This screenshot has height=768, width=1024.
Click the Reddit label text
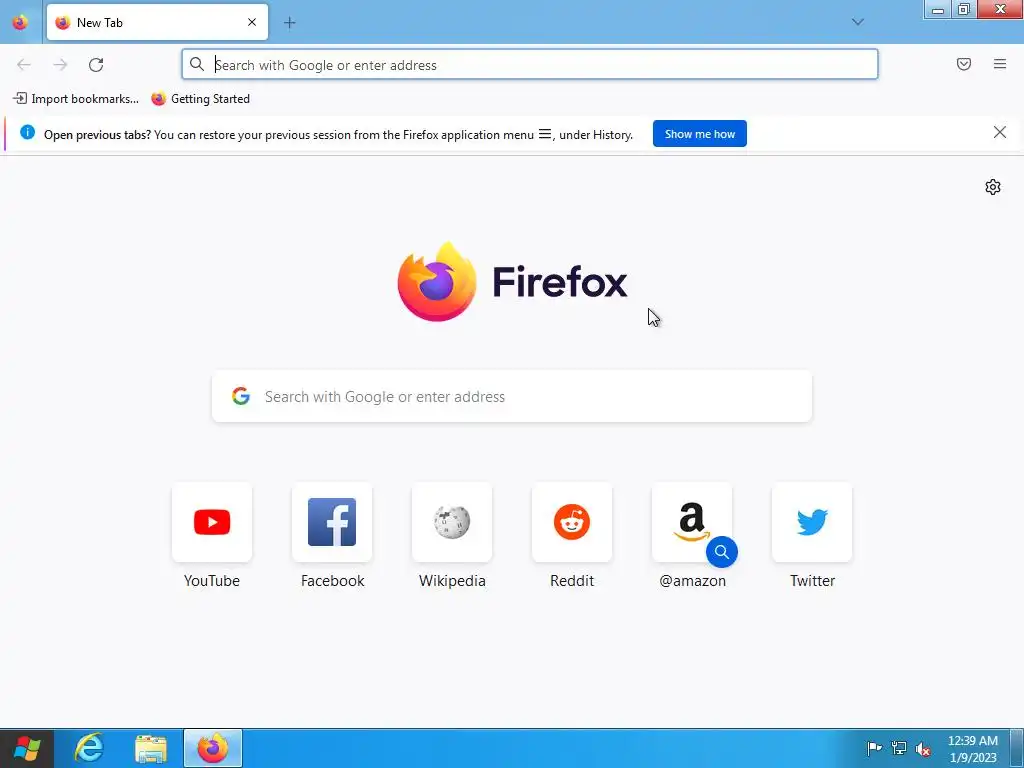(572, 581)
